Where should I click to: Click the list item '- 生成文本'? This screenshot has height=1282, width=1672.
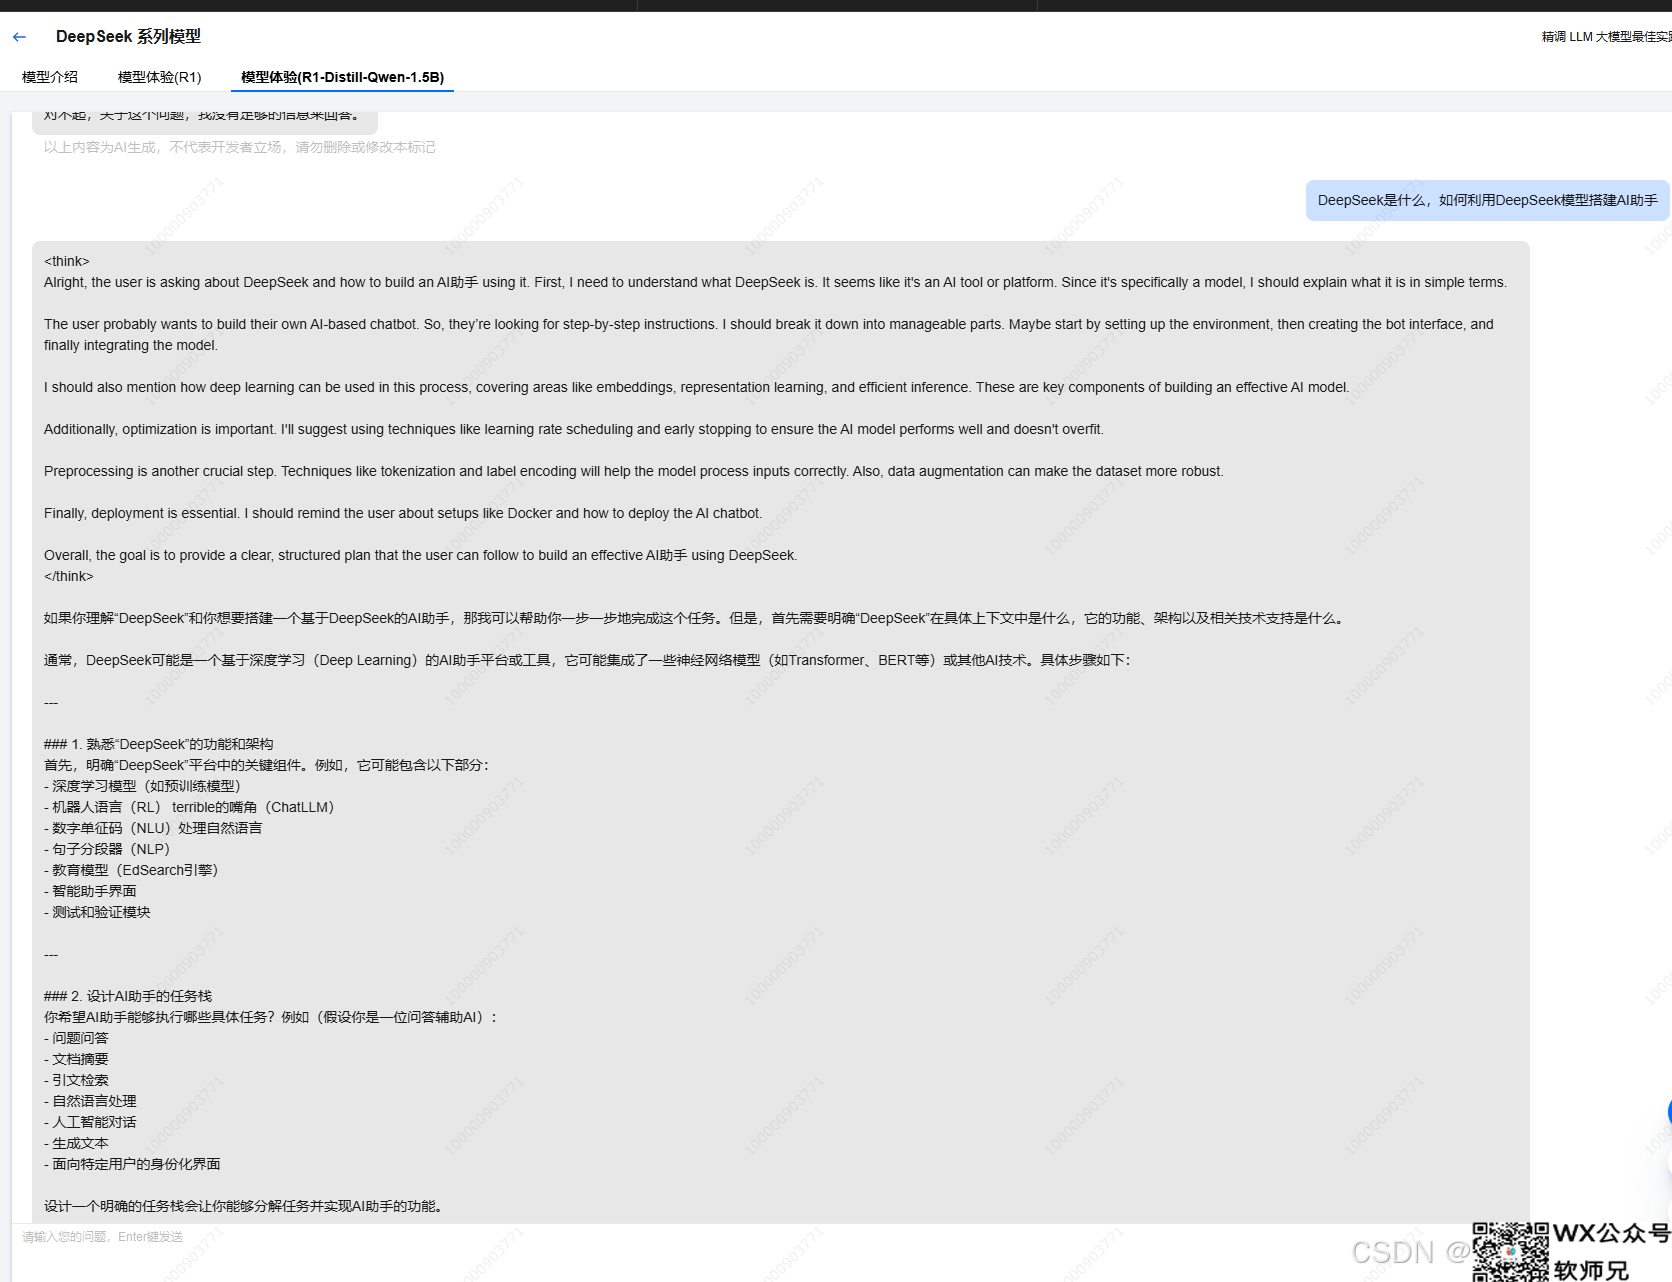point(76,1143)
